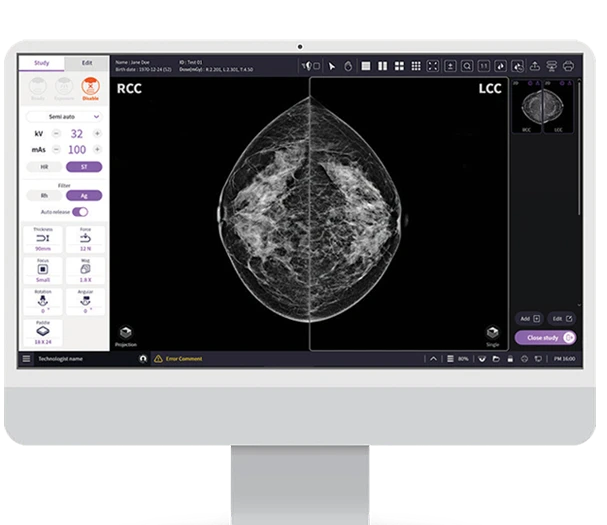This screenshot has width=607, height=525.
Task: Increase kV with the plus button
Action: coord(97,134)
